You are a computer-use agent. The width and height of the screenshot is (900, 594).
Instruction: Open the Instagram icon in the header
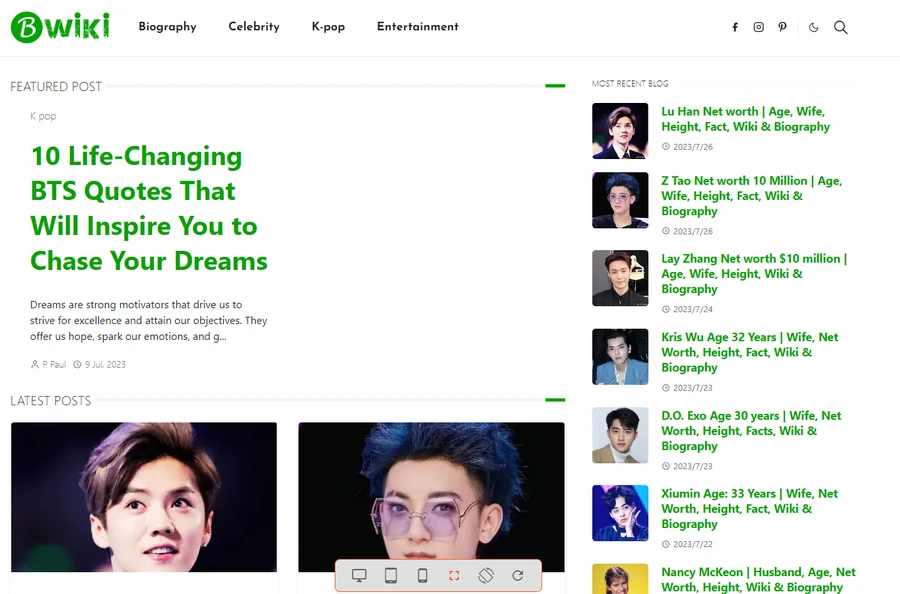(758, 27)
